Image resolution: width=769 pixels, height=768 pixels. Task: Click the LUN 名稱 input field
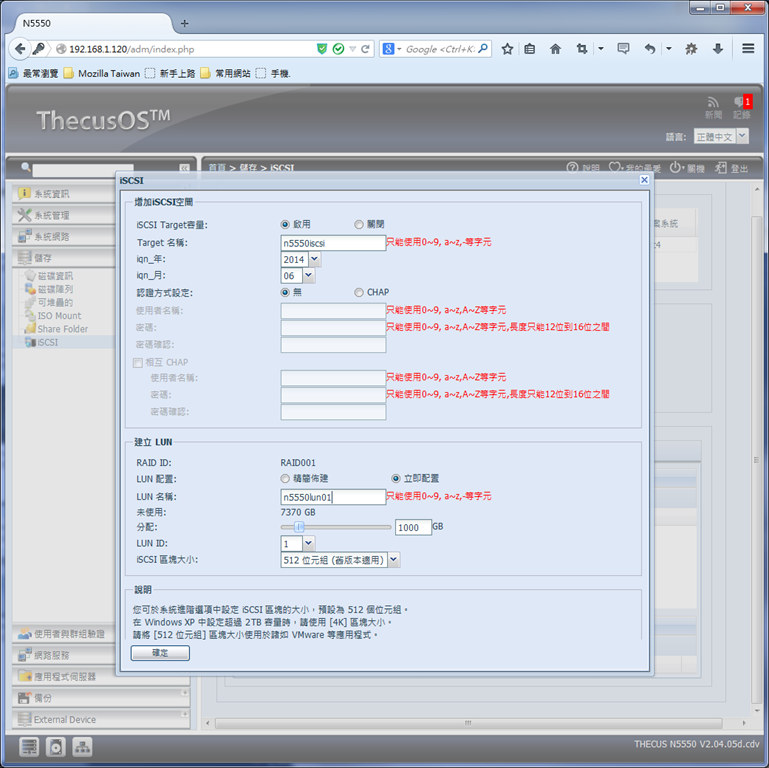(333, 497)
